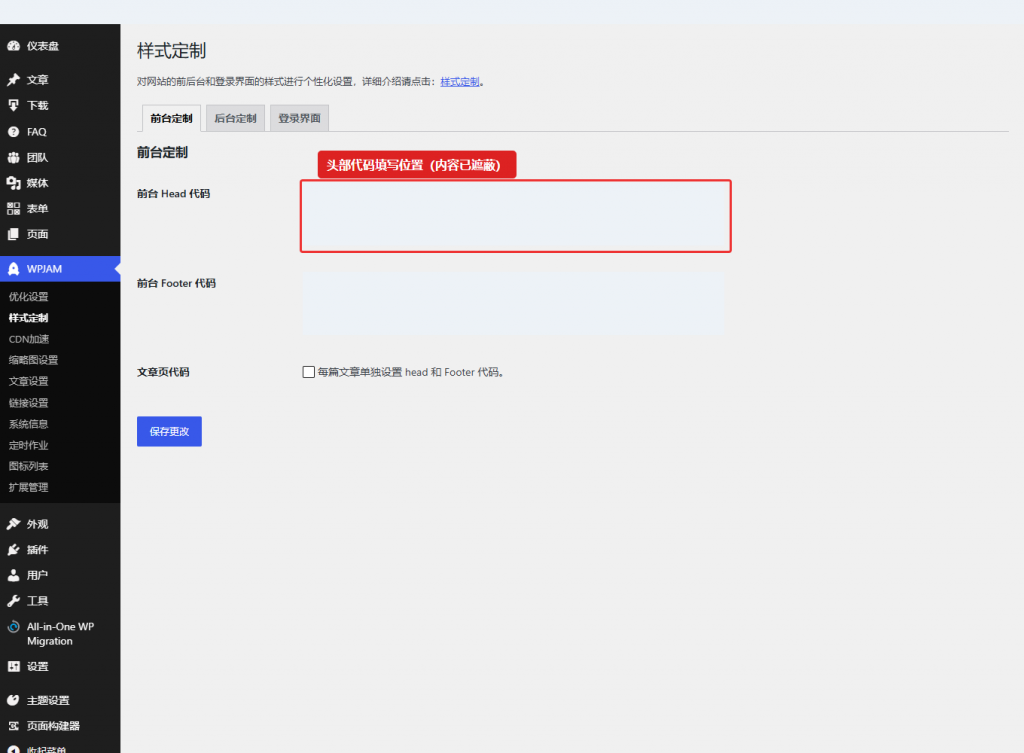The image size is (1024, 753).
Task: Open 扩展管理 submenu item
Action: click(x=29, y=487)
